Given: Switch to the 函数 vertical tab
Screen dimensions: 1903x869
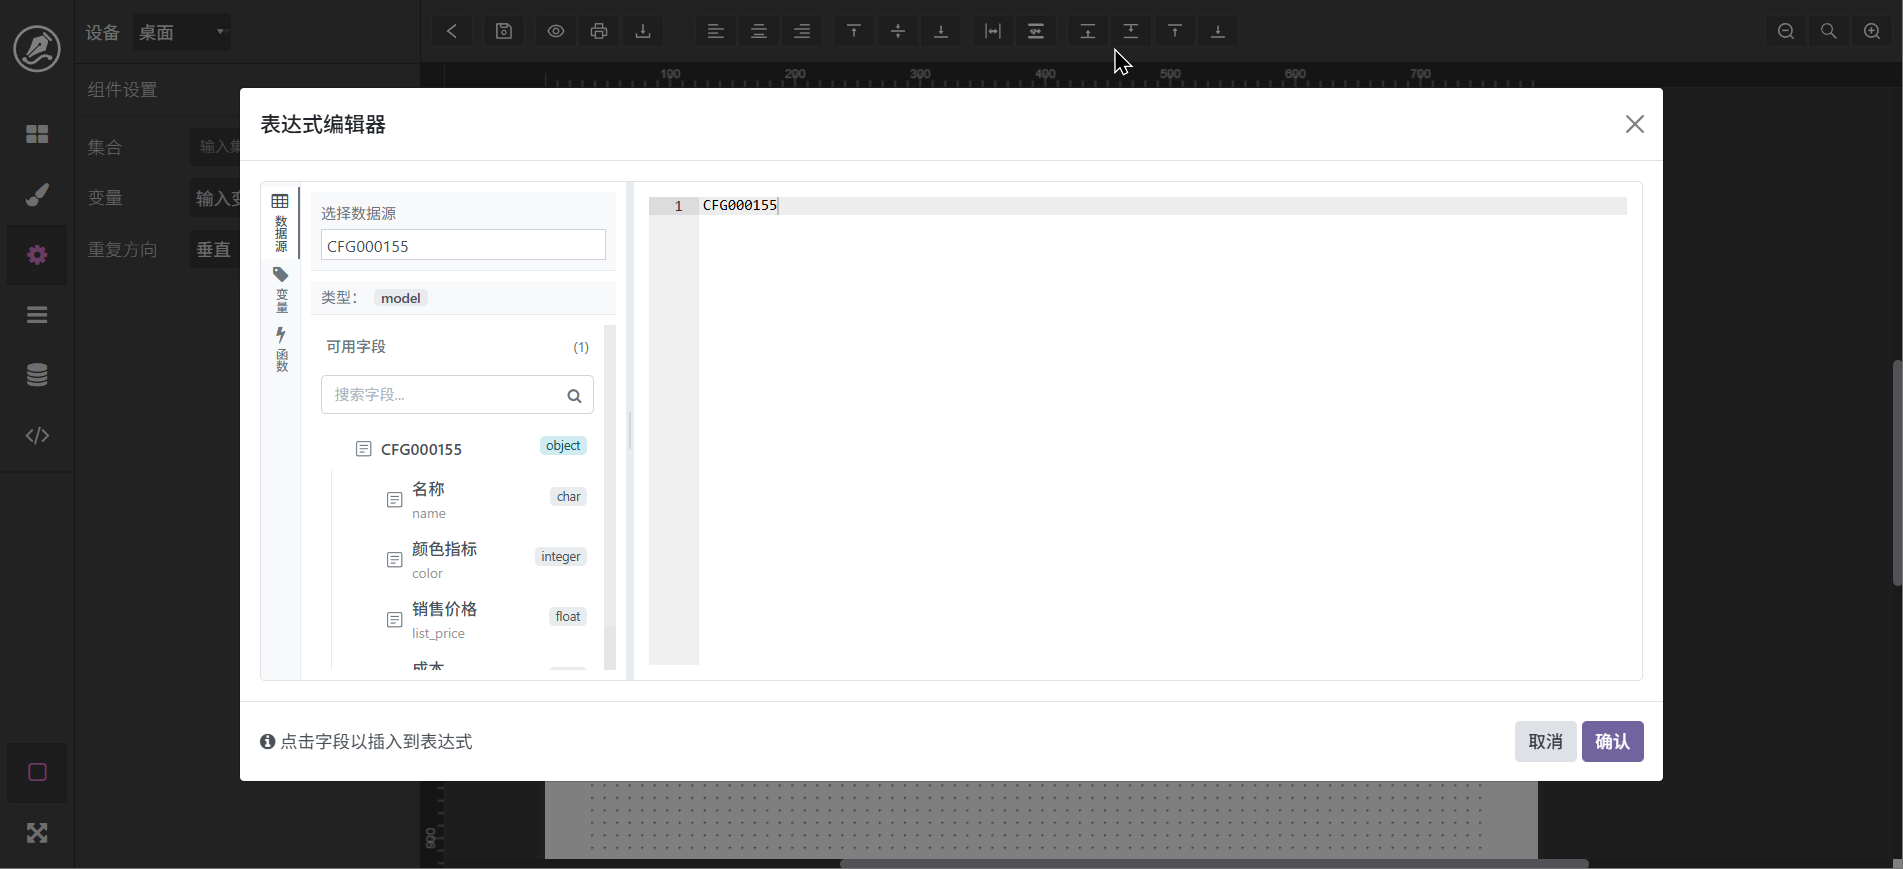Looking at the screenshot, I should (x=281, y=350).
